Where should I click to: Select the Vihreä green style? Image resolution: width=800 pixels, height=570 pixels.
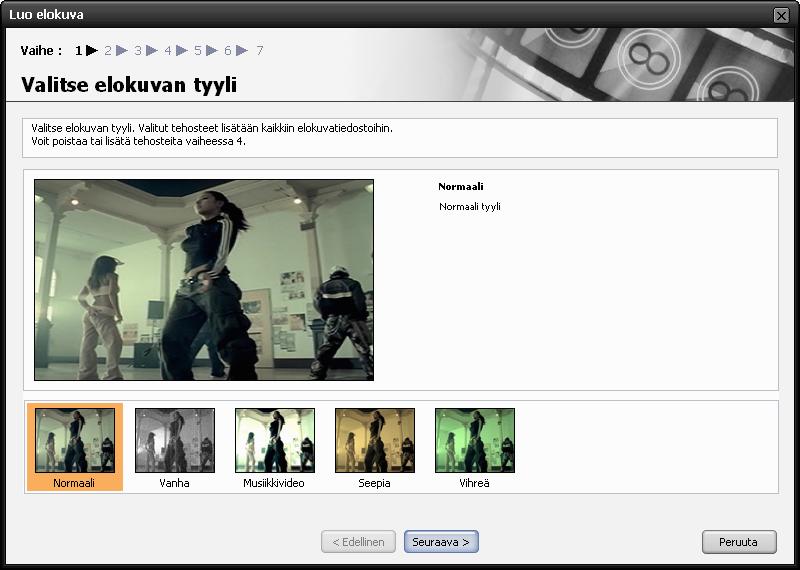475,440
